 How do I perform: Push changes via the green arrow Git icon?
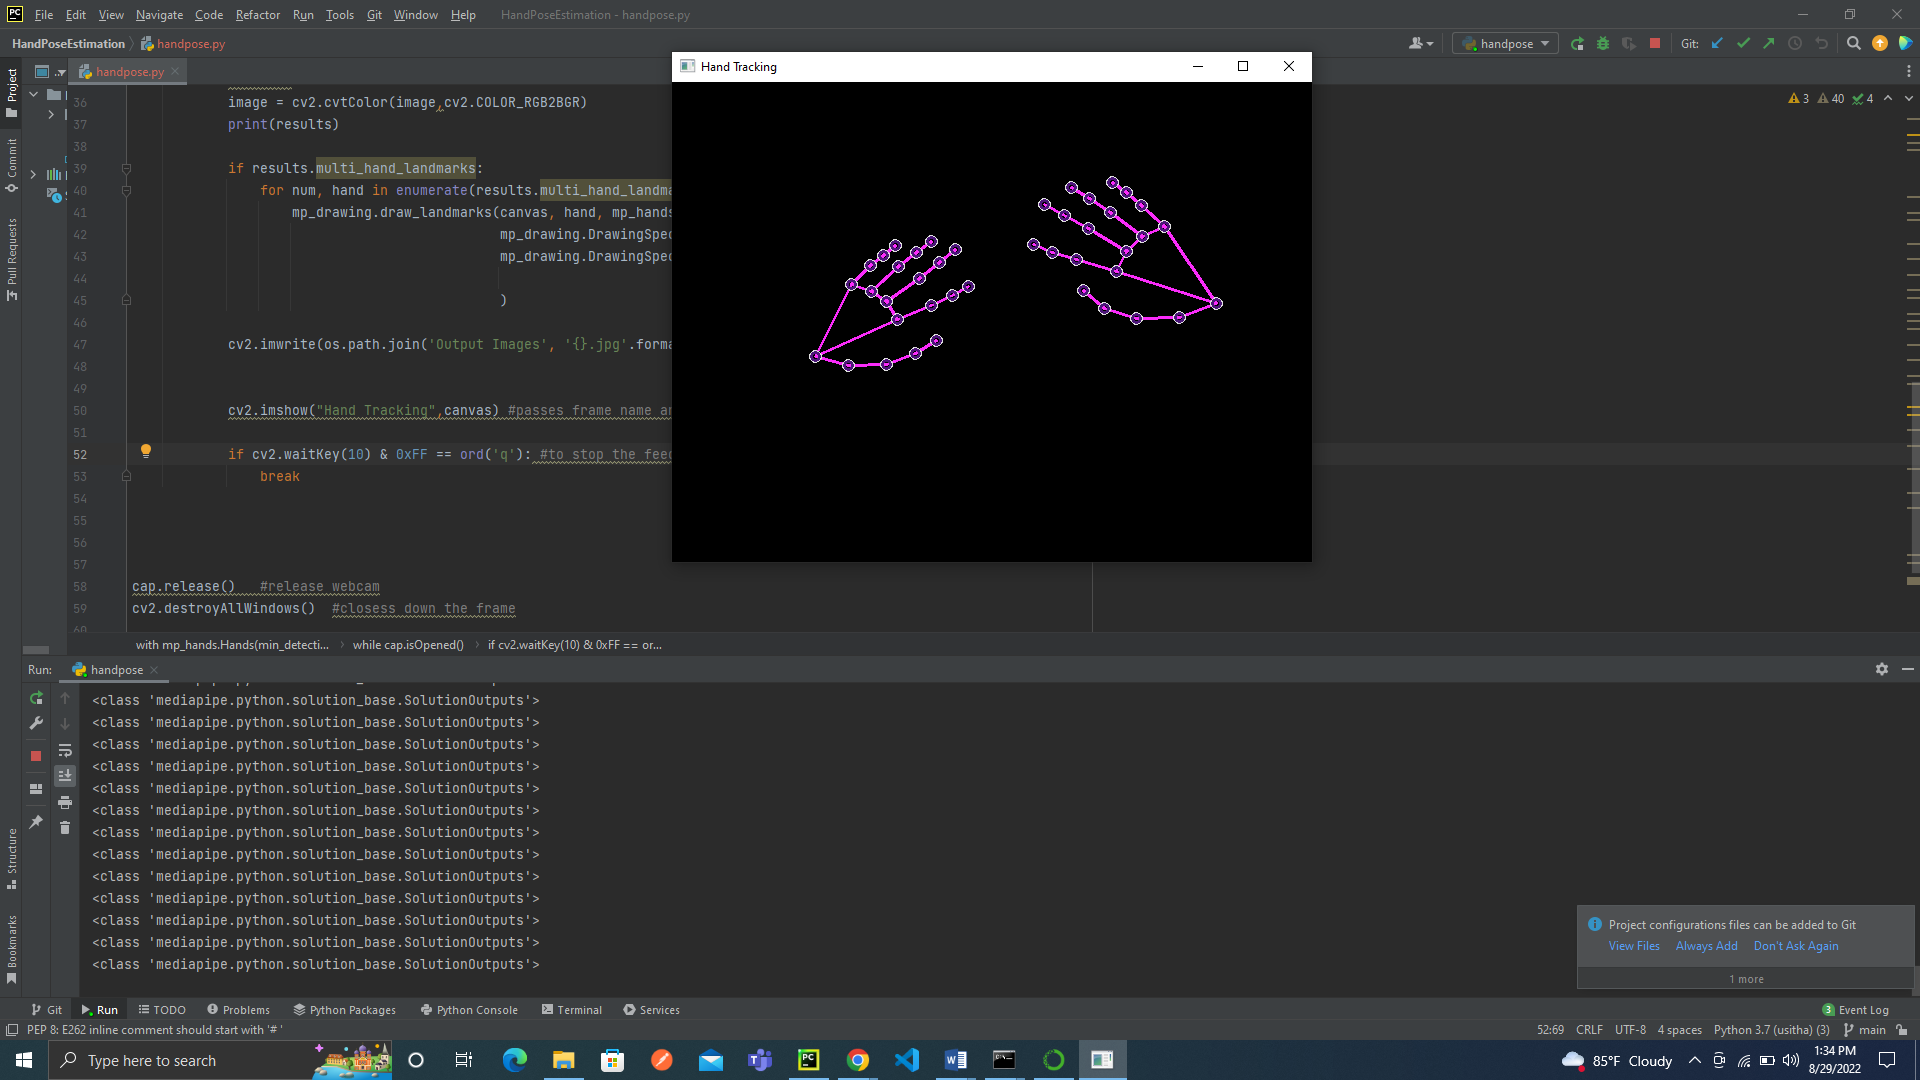[x=1769, y=43]
